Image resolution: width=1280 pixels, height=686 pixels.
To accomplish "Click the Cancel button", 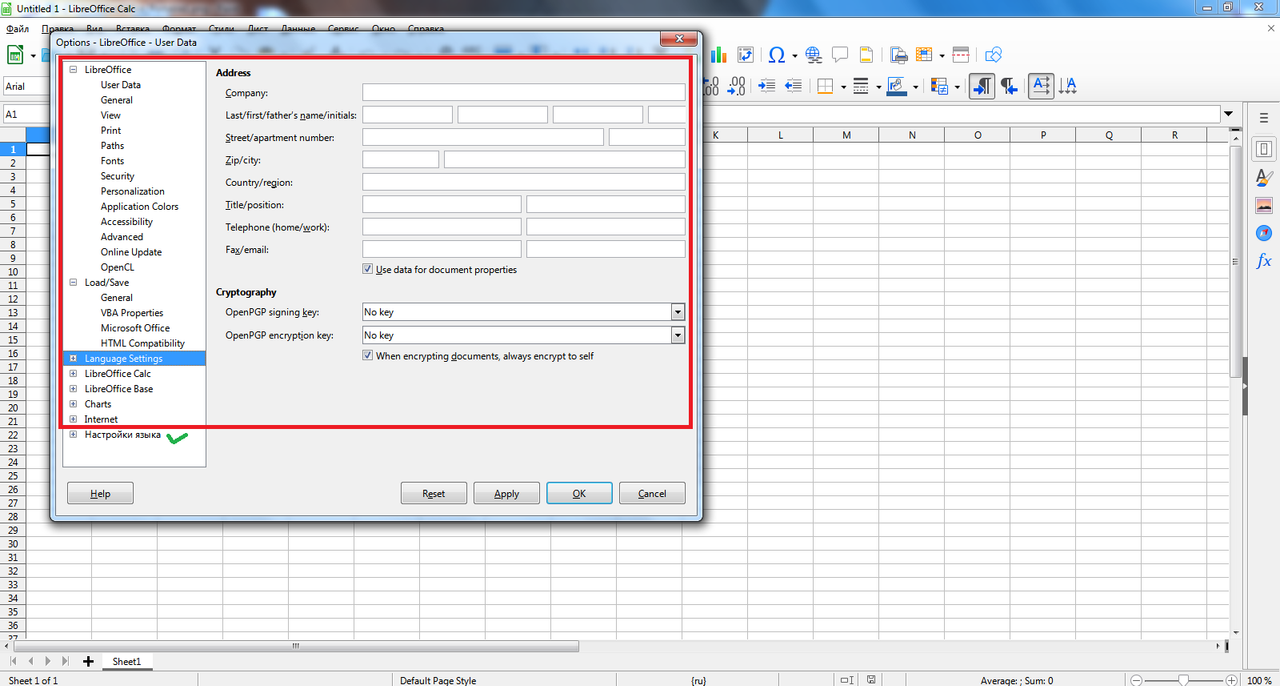I will pos(652,493).
